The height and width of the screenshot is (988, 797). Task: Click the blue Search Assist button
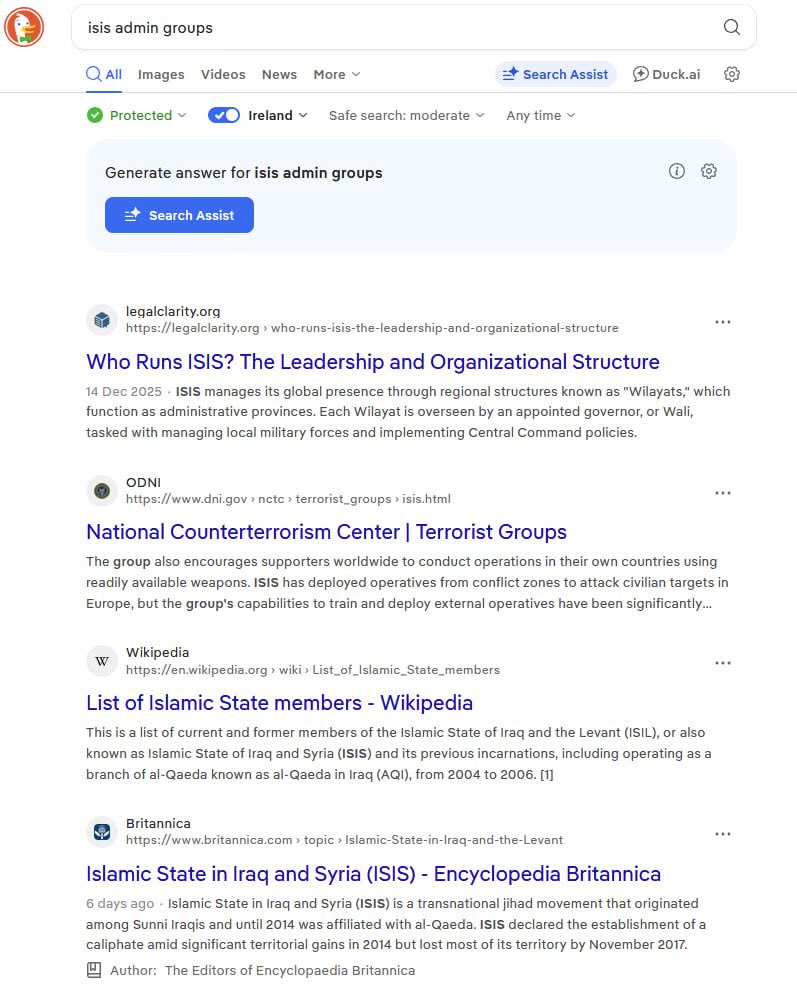pyautogui.click(x=179, y=215)
